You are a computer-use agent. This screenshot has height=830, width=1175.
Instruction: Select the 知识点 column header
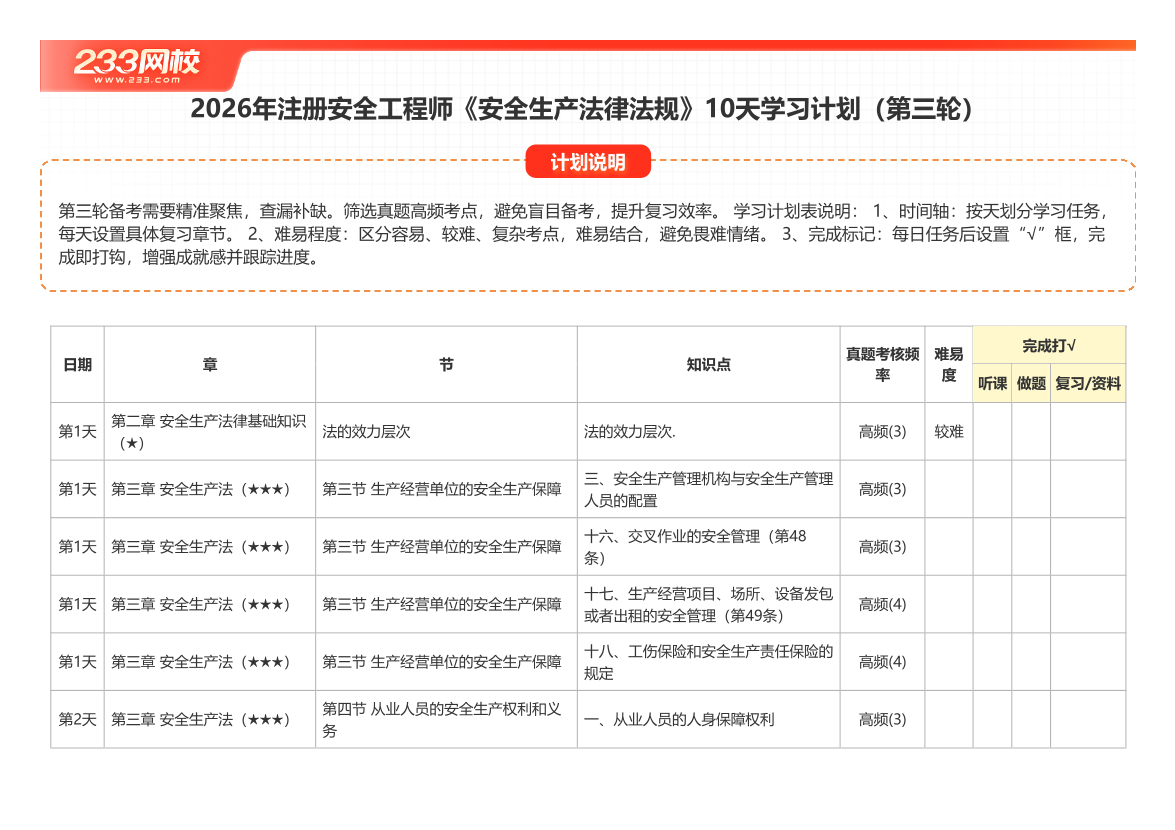click(708, 365)
